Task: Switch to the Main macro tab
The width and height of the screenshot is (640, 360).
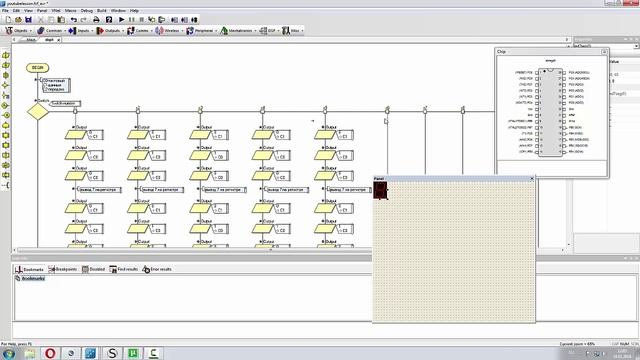Action: pos(31,40)
